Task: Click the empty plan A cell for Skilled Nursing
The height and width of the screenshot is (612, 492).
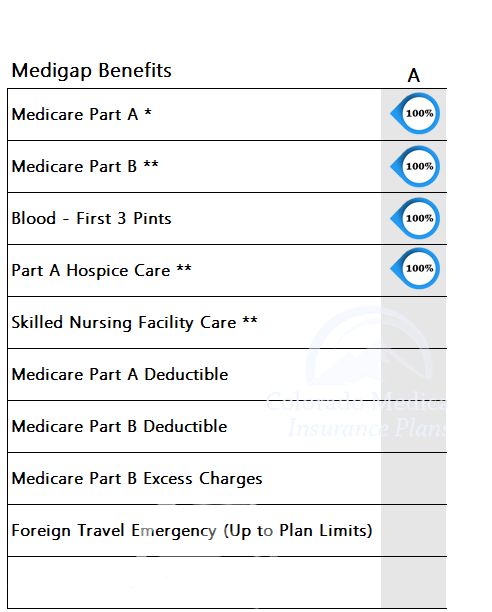Action: tap(414, 323)
